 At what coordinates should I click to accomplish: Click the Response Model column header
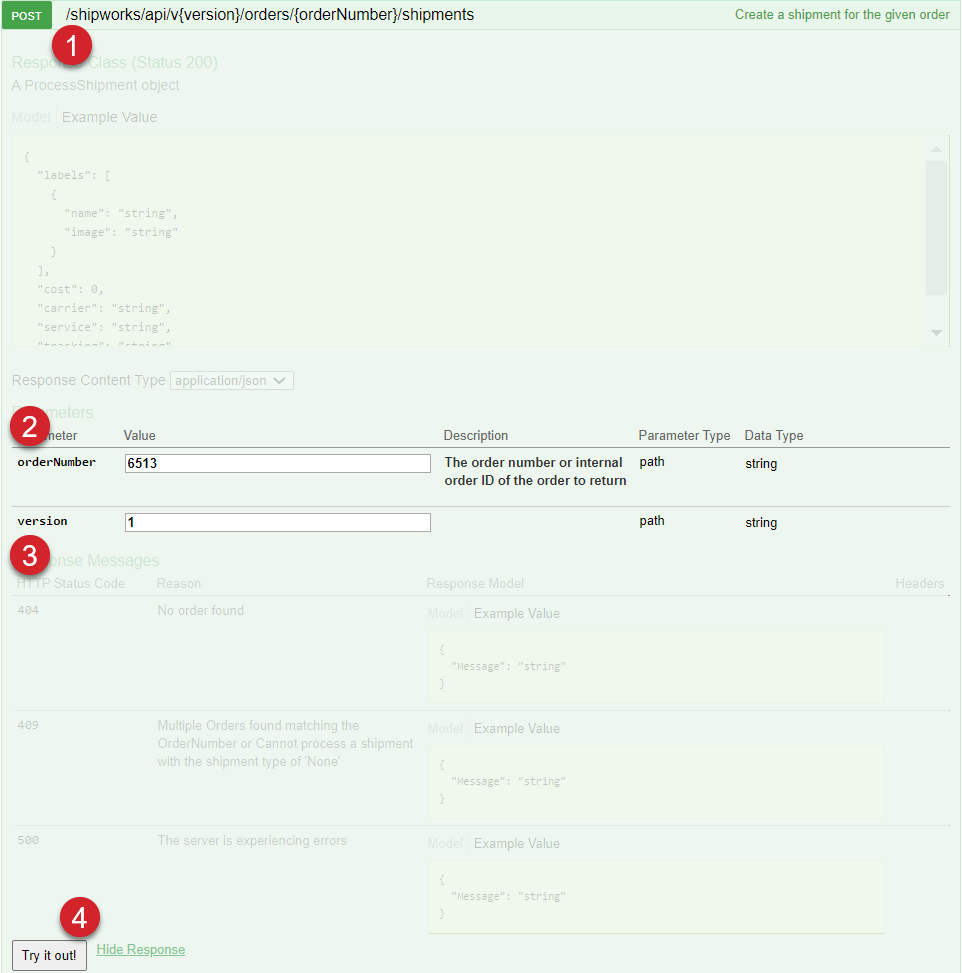coord(475,584)
